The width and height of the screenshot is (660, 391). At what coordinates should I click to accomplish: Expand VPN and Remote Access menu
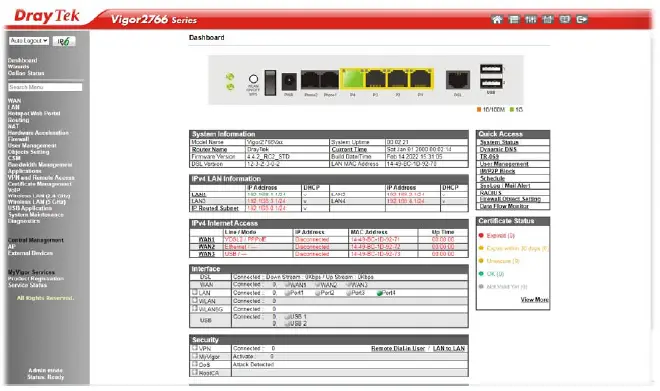41,178
